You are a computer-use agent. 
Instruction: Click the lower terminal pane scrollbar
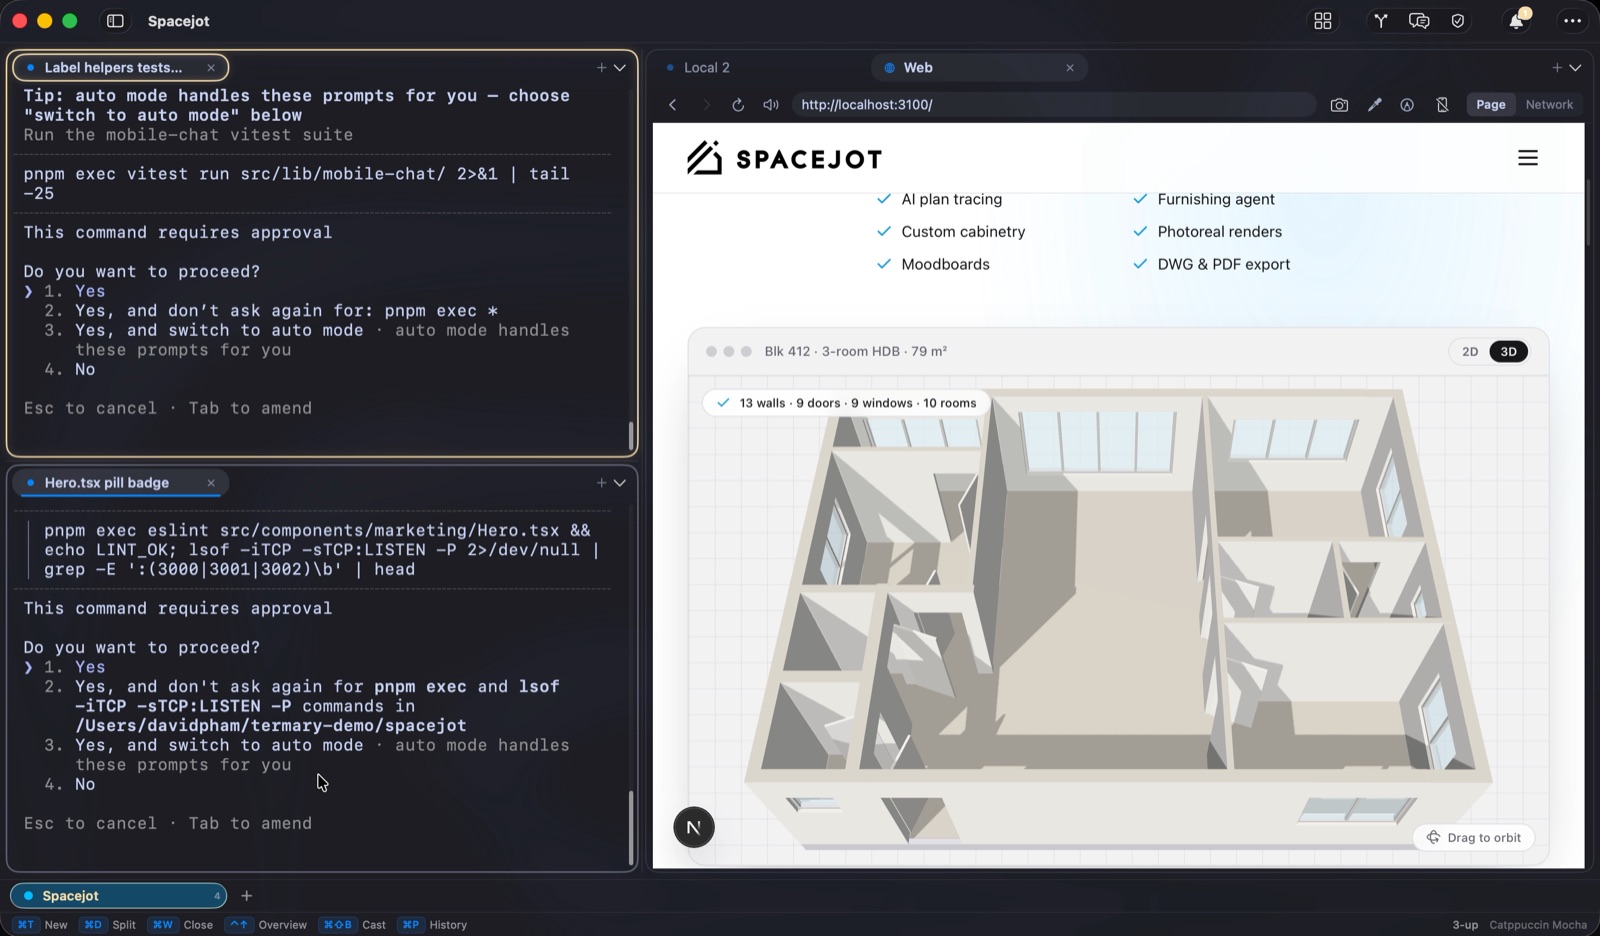coord(631,828)
